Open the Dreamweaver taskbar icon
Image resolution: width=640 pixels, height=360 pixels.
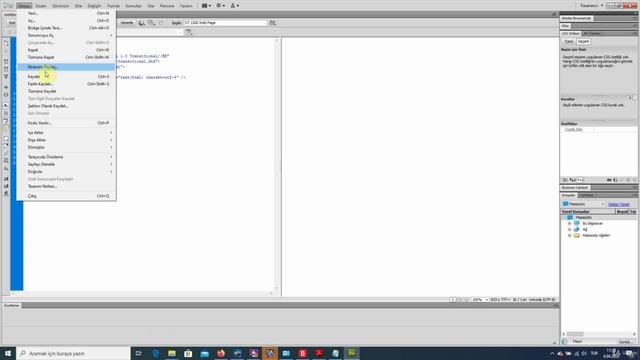(351, 353)
